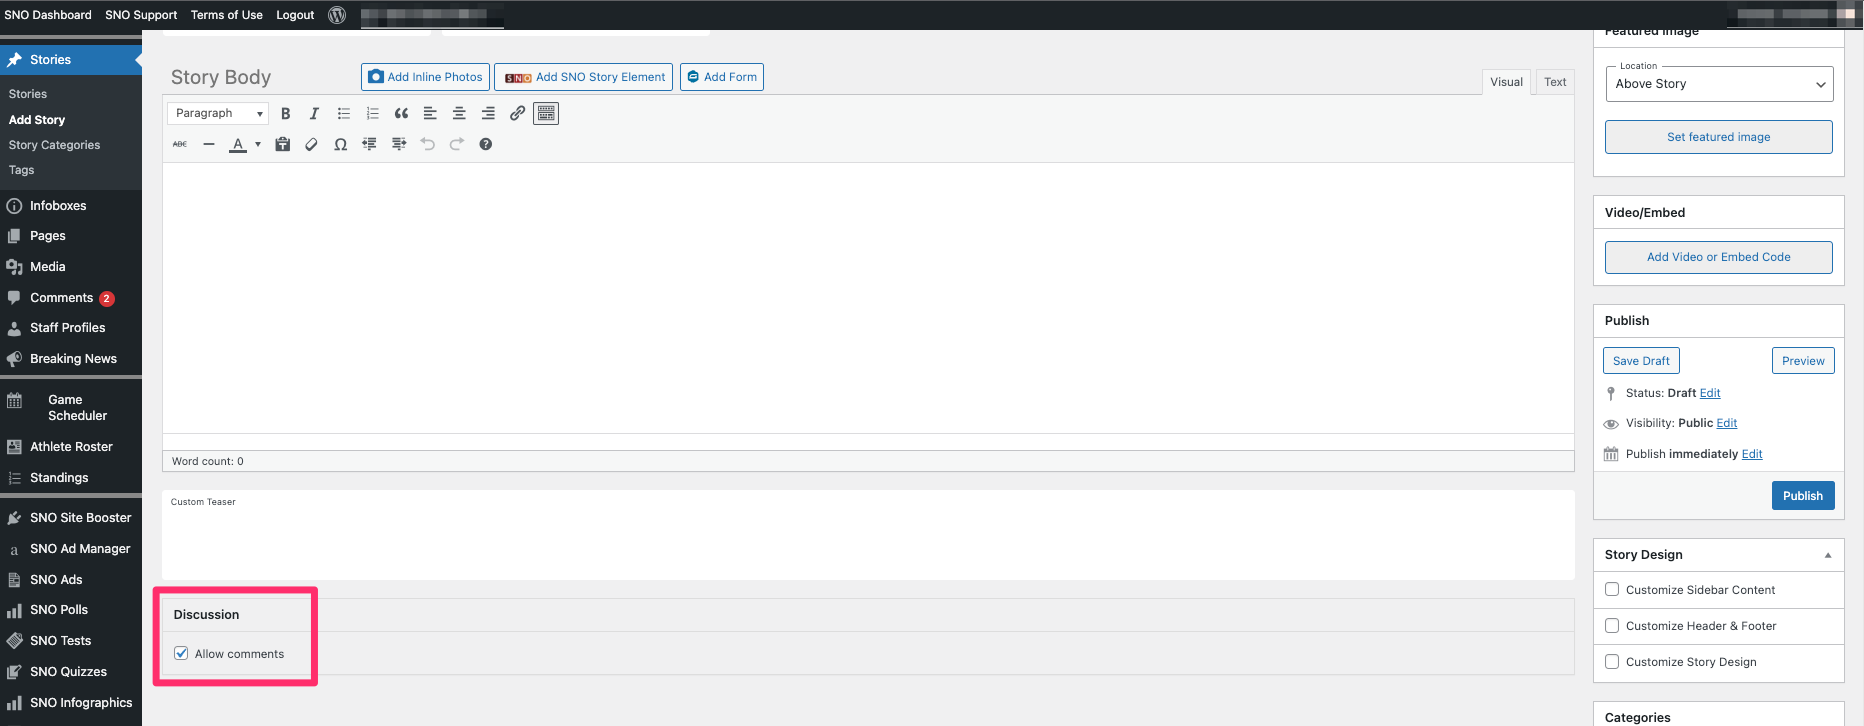Align text right
The height and width of the screenshot is (726, 1864).
(488, 114)
